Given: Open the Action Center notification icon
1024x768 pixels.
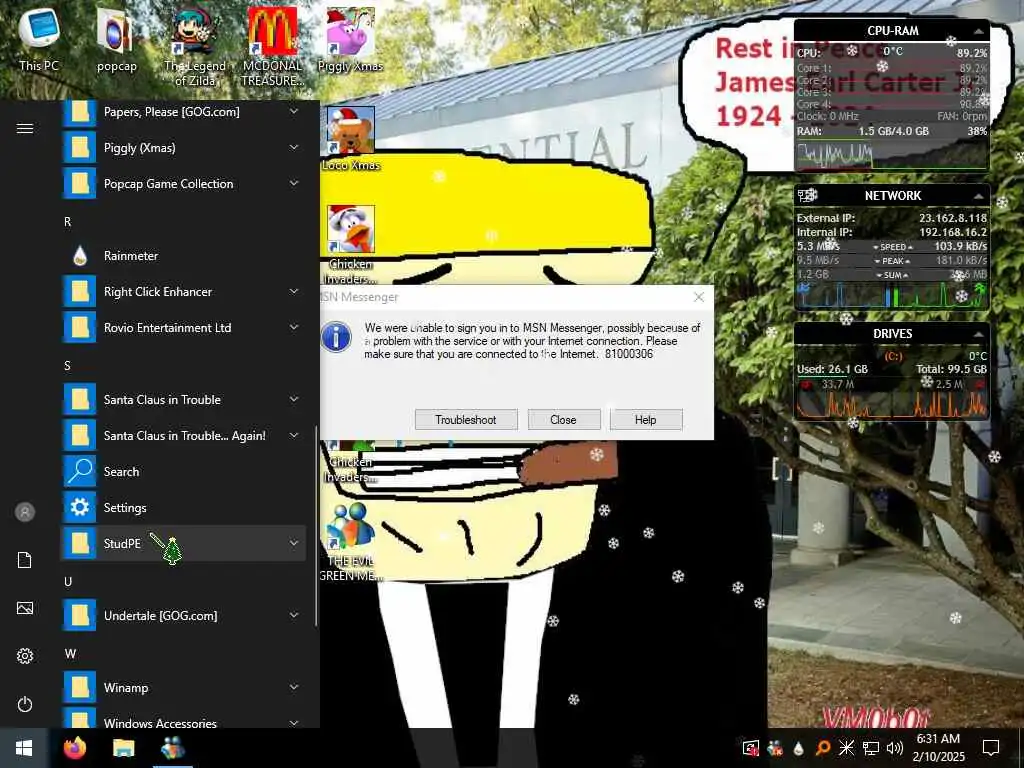Looking at the screenshot, I should (991, 748).
